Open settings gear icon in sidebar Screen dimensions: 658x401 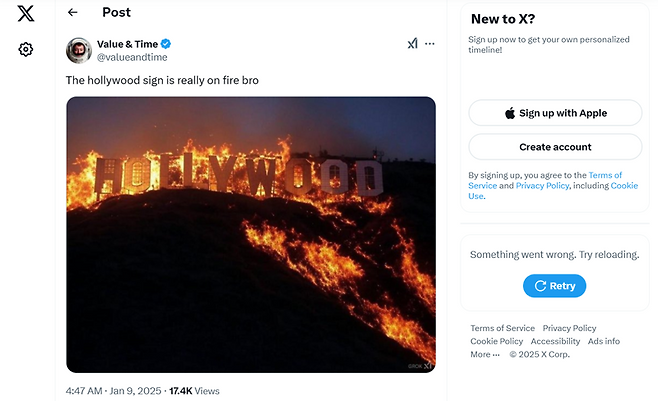[26, 50]
